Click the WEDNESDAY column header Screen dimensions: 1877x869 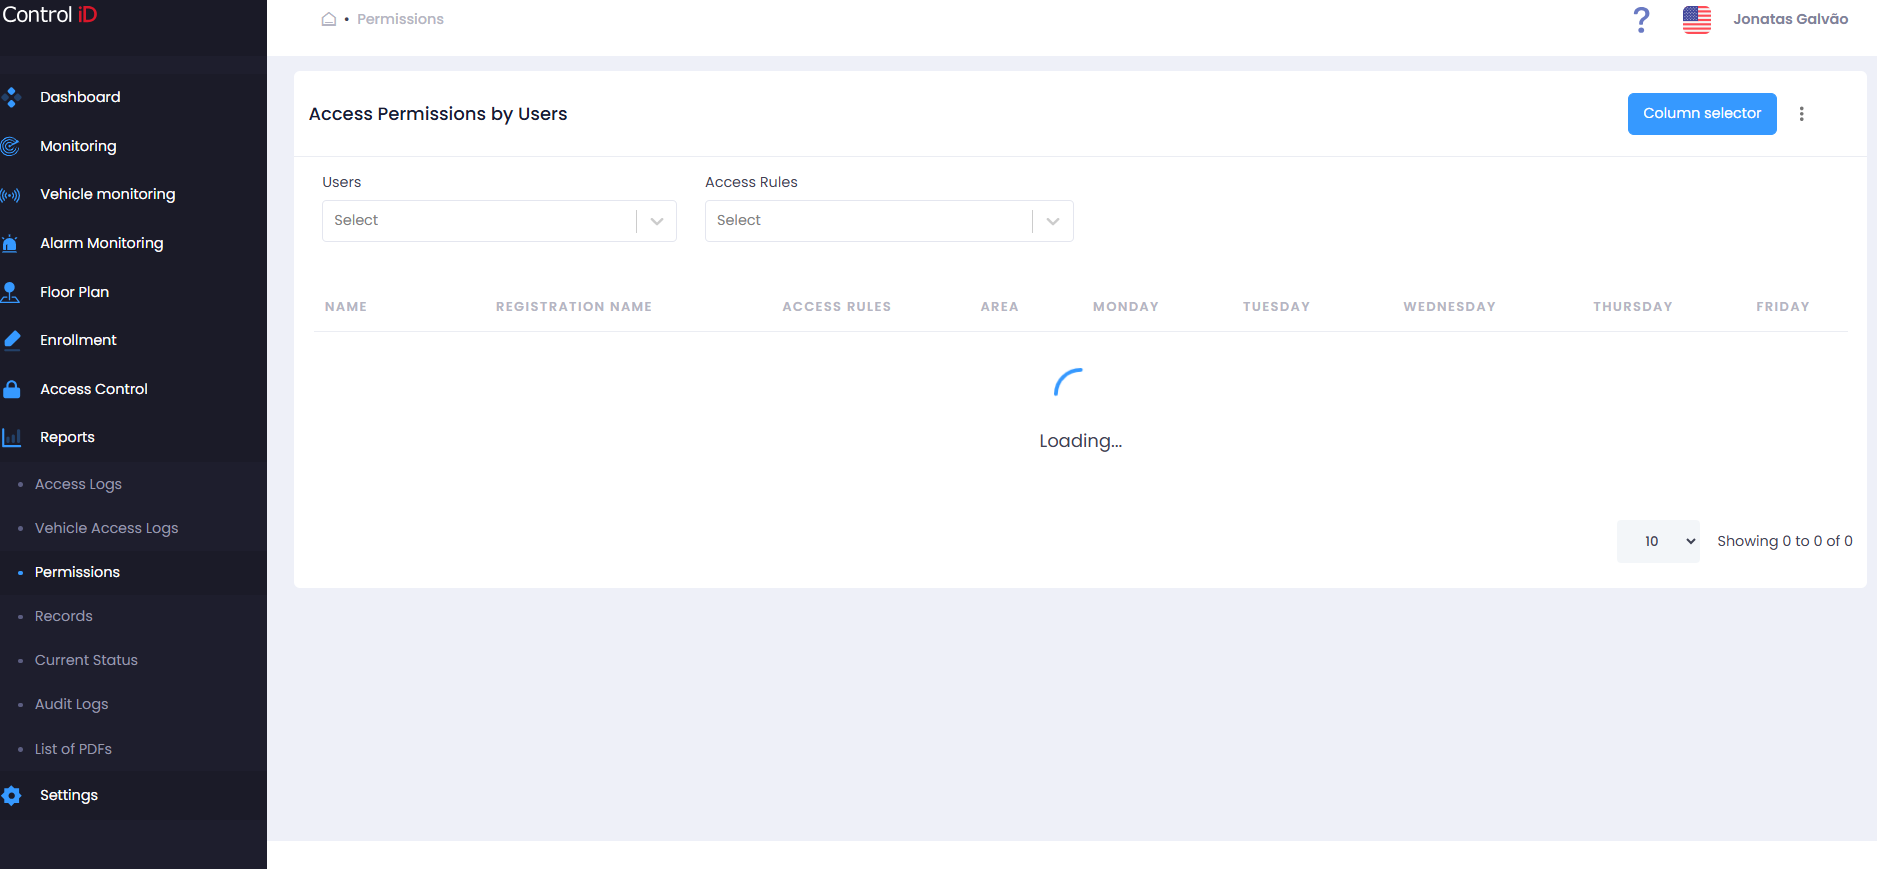1450,307
